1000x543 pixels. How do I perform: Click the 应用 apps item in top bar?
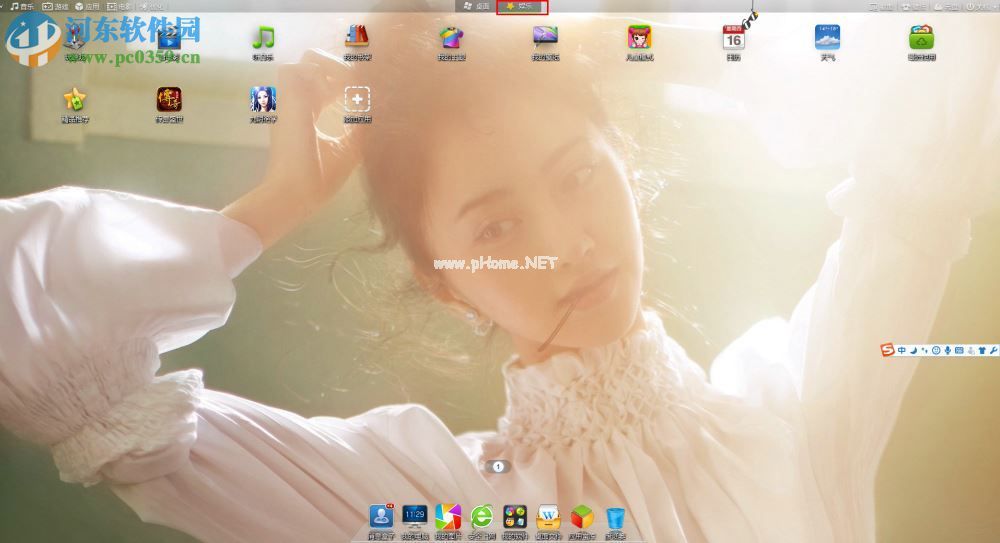[x=86, y=6]
